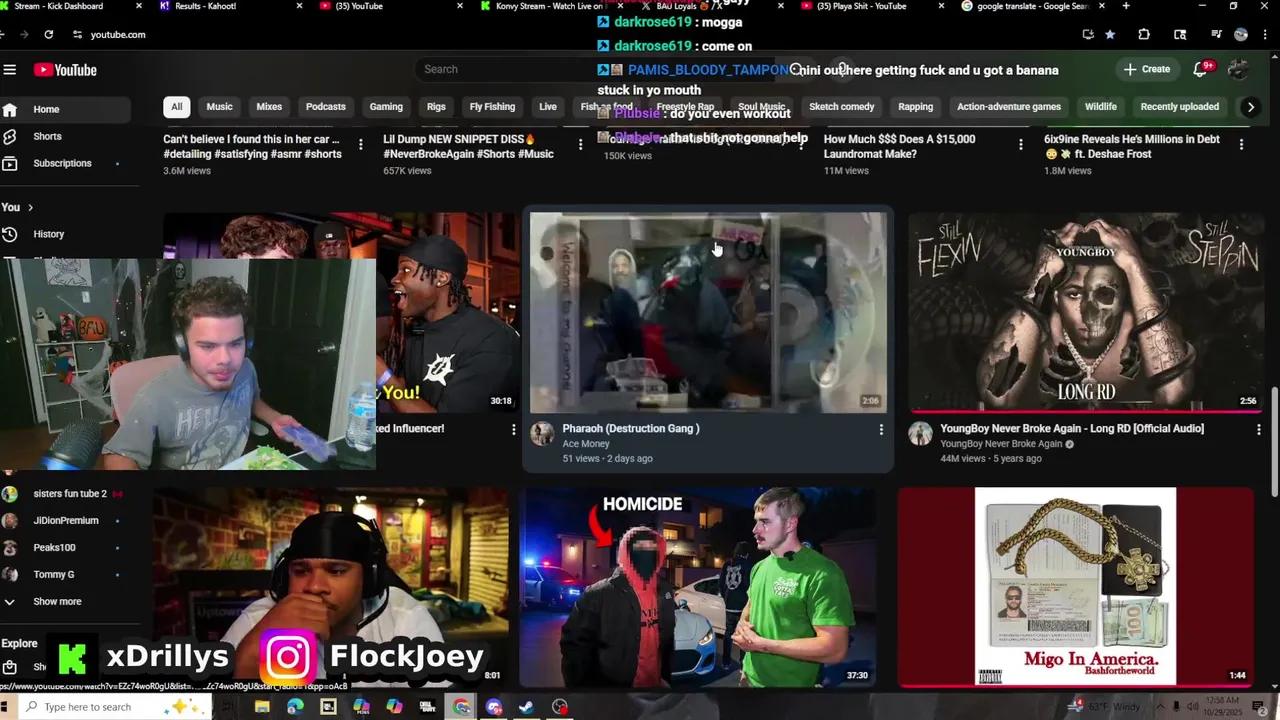Open Subscriptions in the sidebar
This screenshot has height=720, width=1280.
pos(66,163)
